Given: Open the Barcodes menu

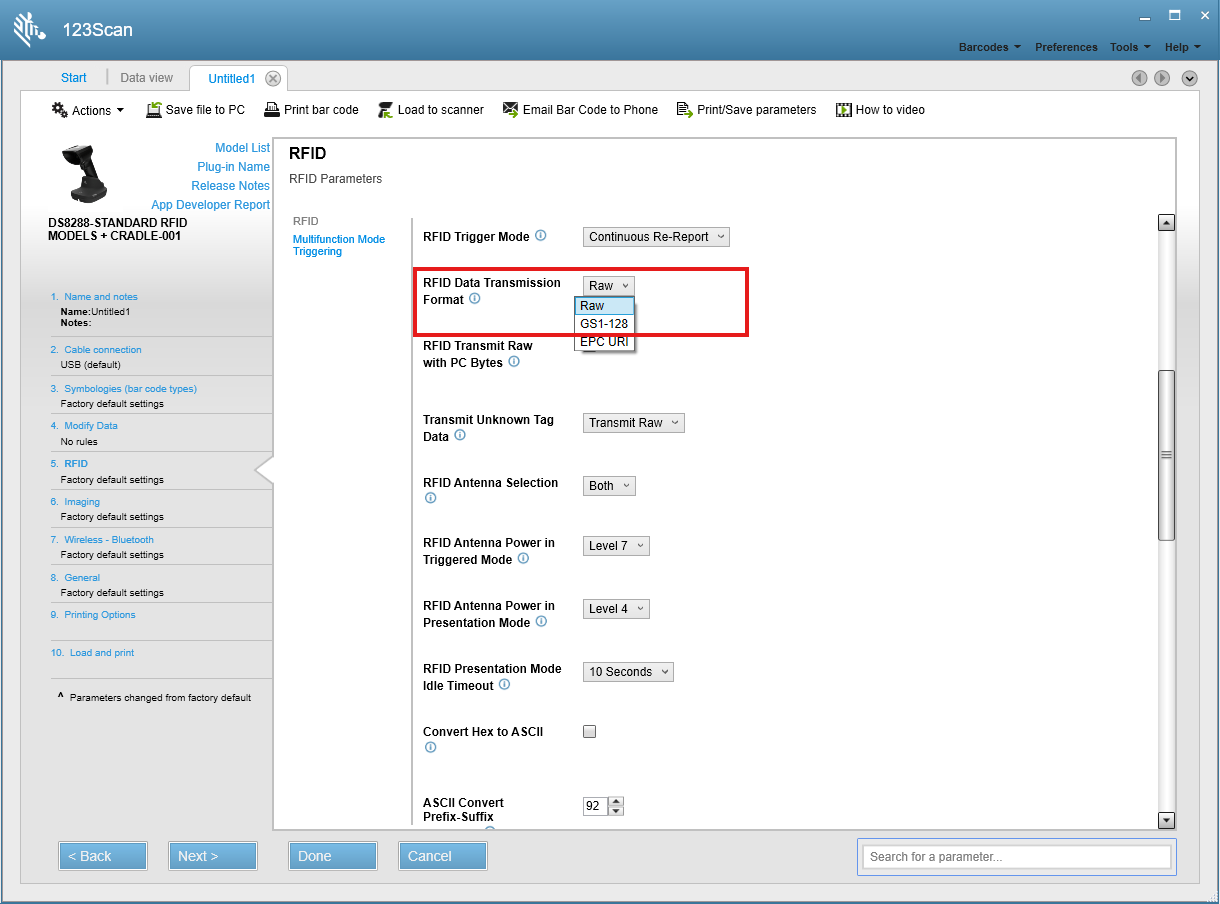Looking at the screenshot, I should [x=989, y=47].
